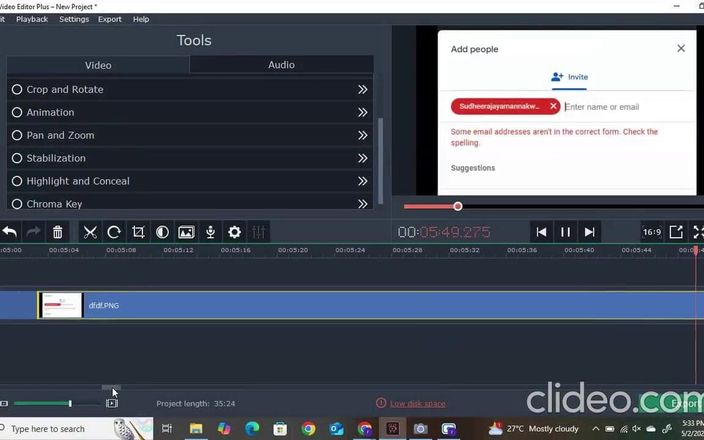Click zoom out timeline icon
This screenshot has width=704, height=440.
tap(4, 404)
